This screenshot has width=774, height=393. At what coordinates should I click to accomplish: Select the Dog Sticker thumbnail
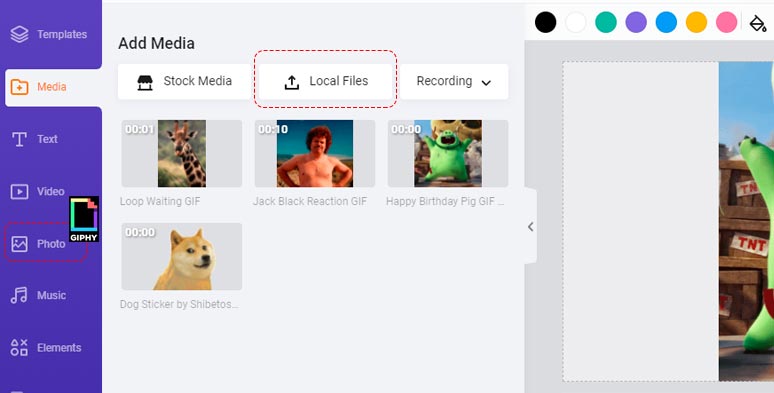[x=182, y=256]
